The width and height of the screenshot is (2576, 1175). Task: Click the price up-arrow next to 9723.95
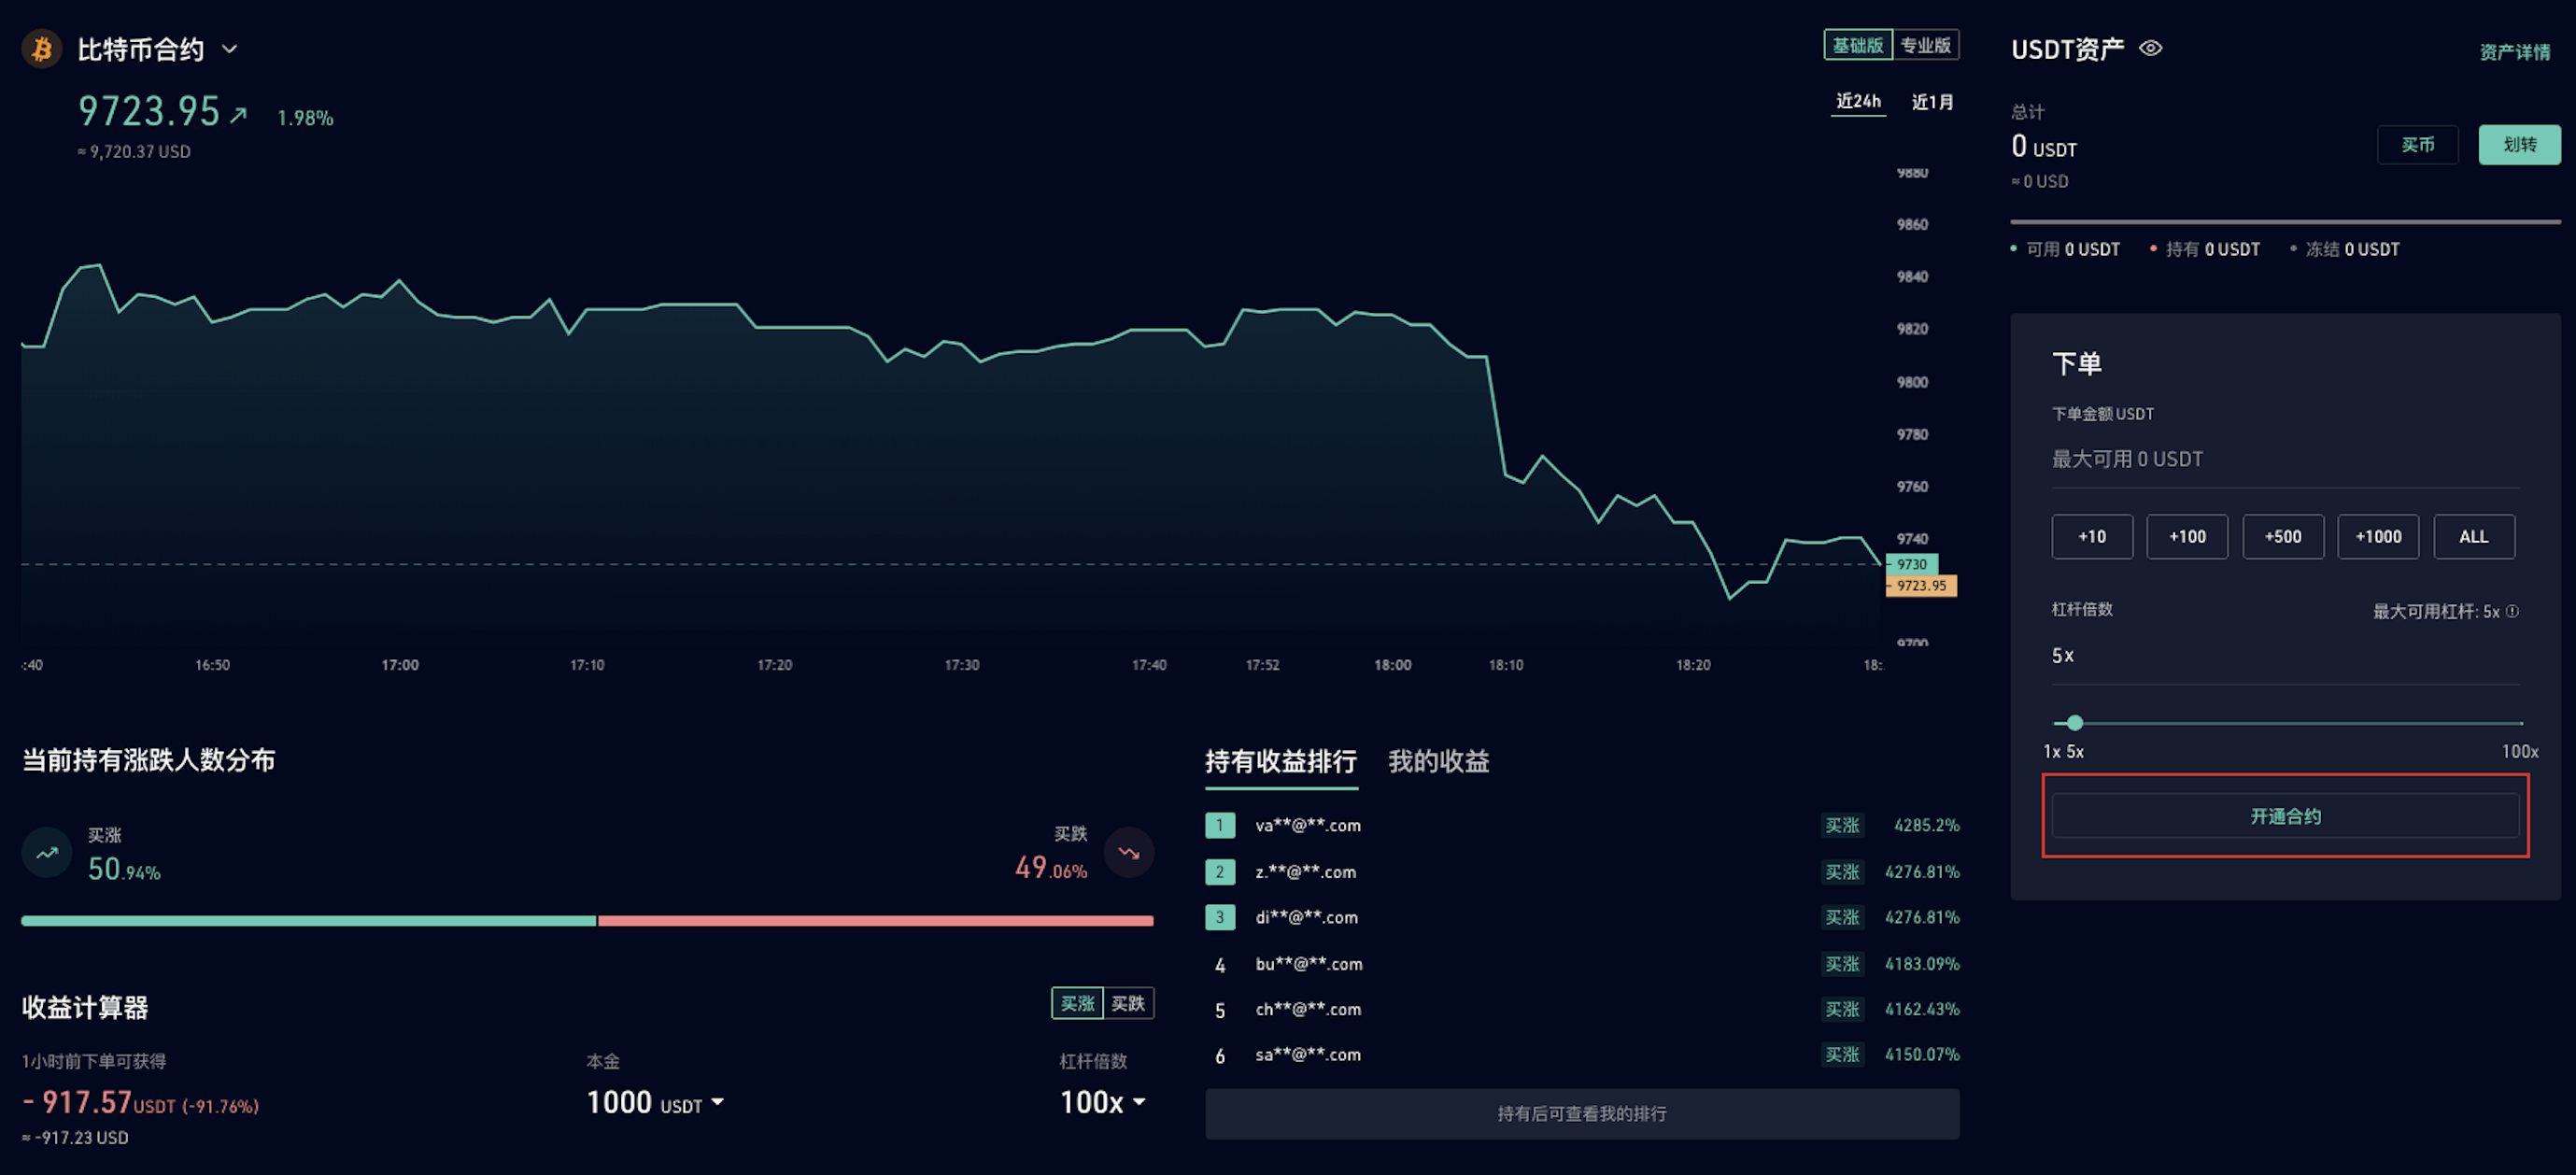238,115
